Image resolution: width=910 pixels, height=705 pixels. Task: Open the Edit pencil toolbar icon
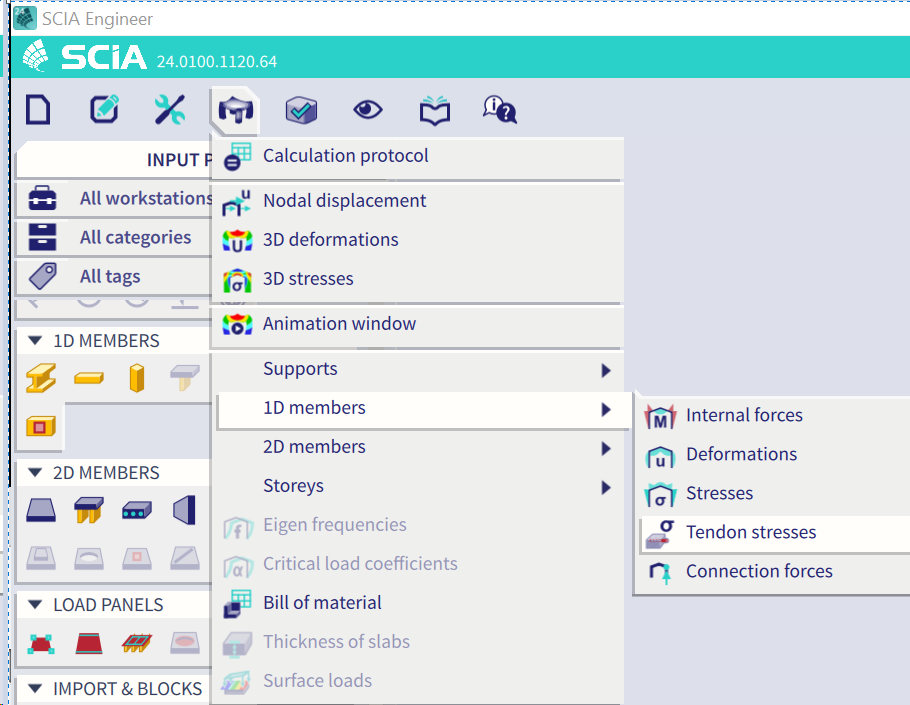point(104,109)
